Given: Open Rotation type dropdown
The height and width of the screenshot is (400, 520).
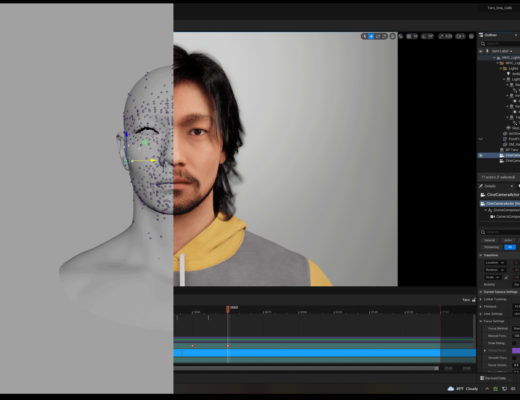Looking at the screenshot, I should tap(495, 270).
